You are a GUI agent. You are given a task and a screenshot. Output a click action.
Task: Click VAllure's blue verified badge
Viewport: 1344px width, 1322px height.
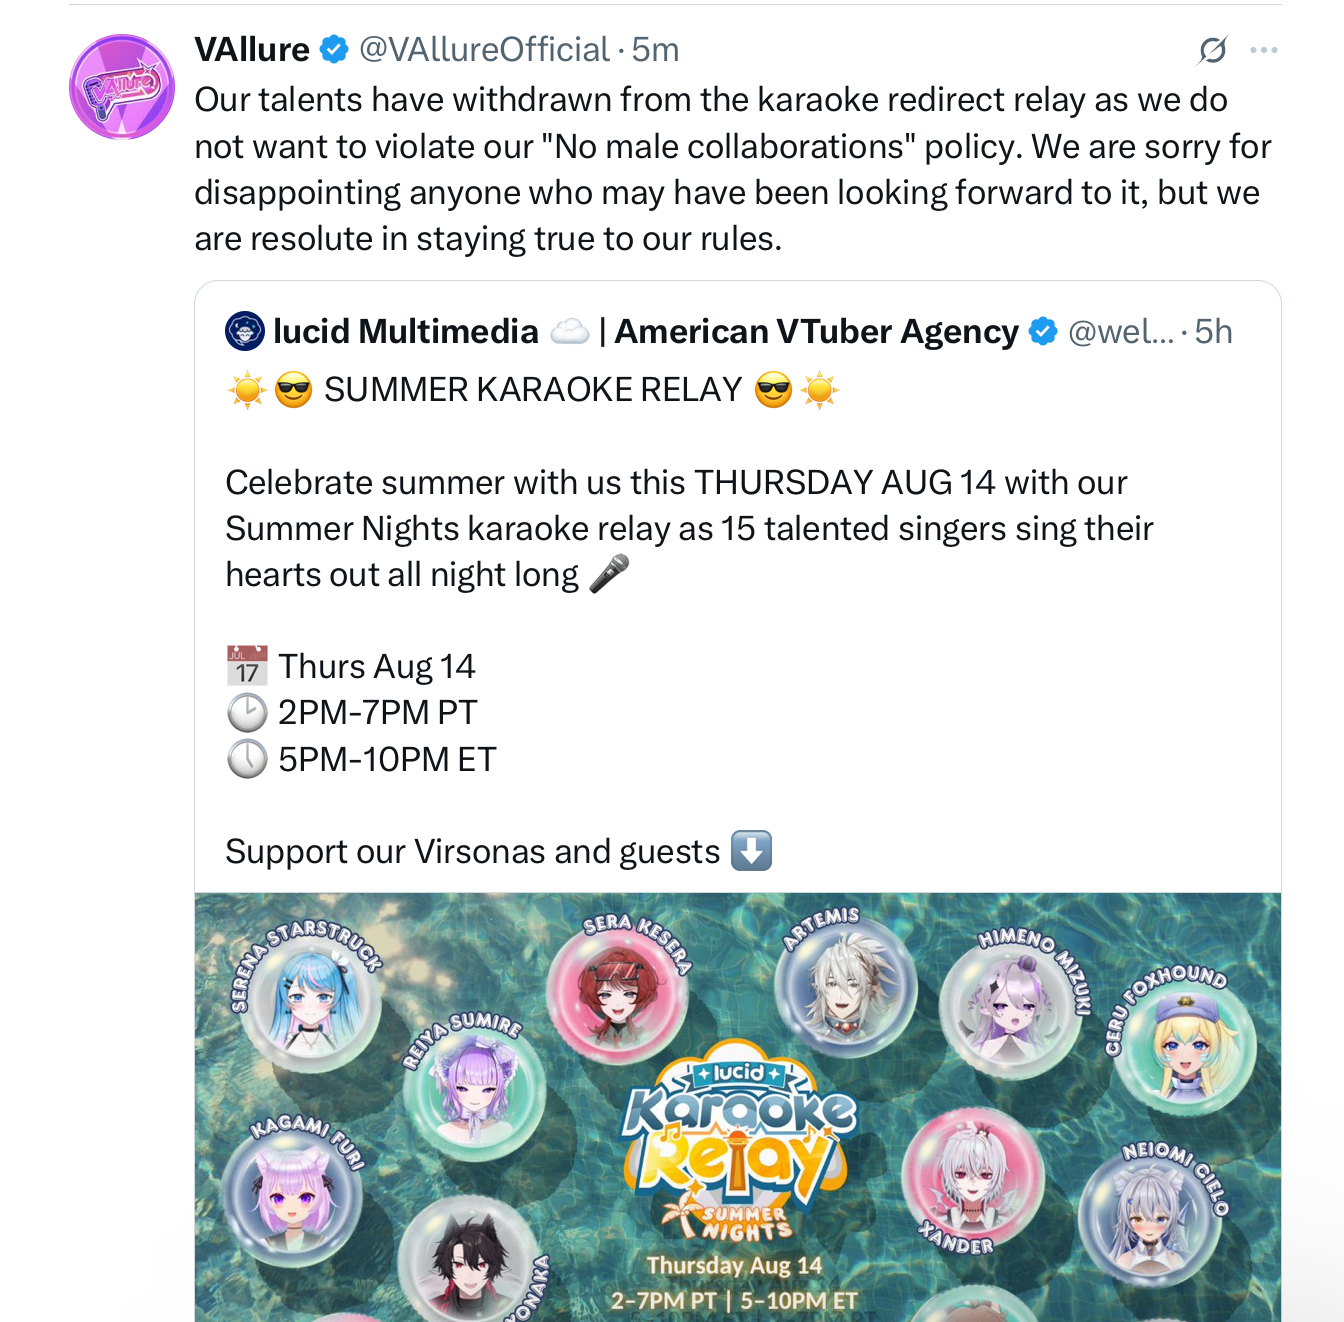point(334,49)
